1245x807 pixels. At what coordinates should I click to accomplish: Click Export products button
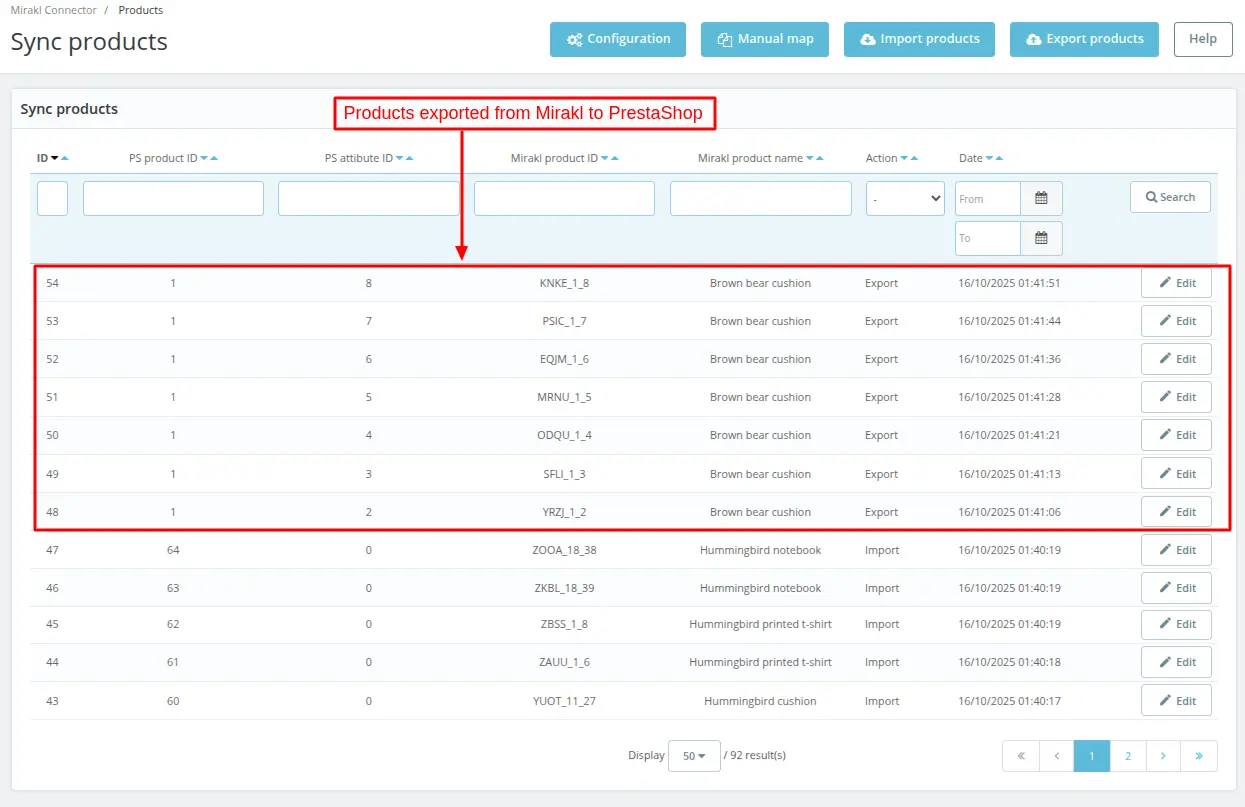(x=1084, y=39)
